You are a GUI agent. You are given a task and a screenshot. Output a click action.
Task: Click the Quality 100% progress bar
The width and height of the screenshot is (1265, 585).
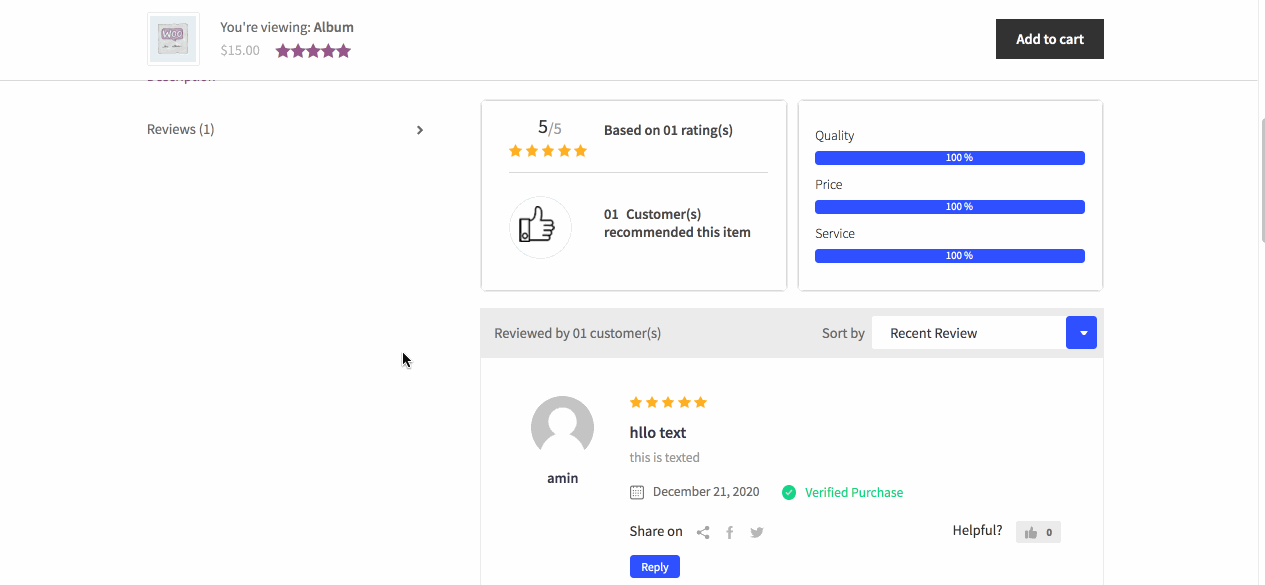[x=949, y=158]
